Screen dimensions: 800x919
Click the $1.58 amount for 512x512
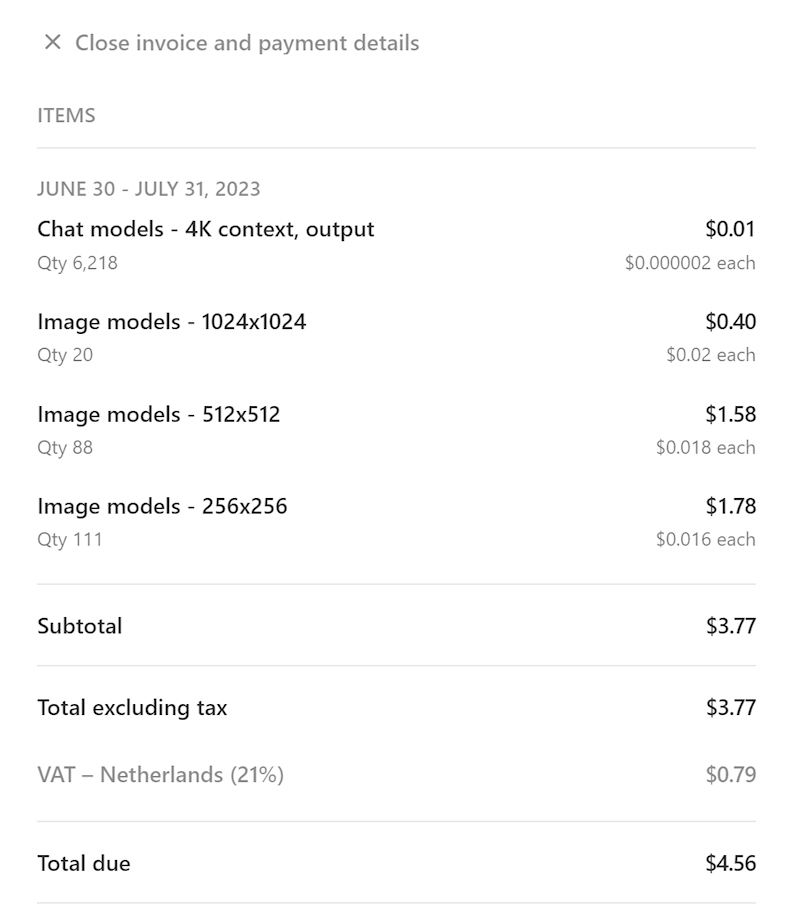[730, 414]
